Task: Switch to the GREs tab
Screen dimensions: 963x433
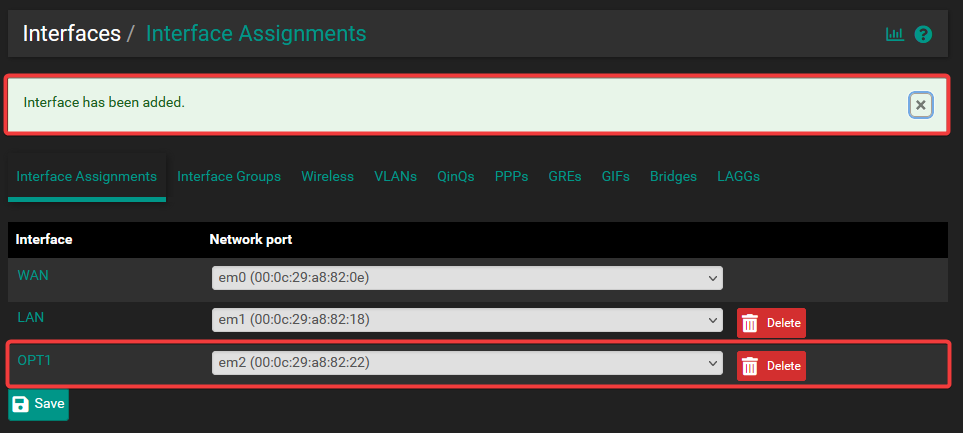Action: tap(564, 176)
